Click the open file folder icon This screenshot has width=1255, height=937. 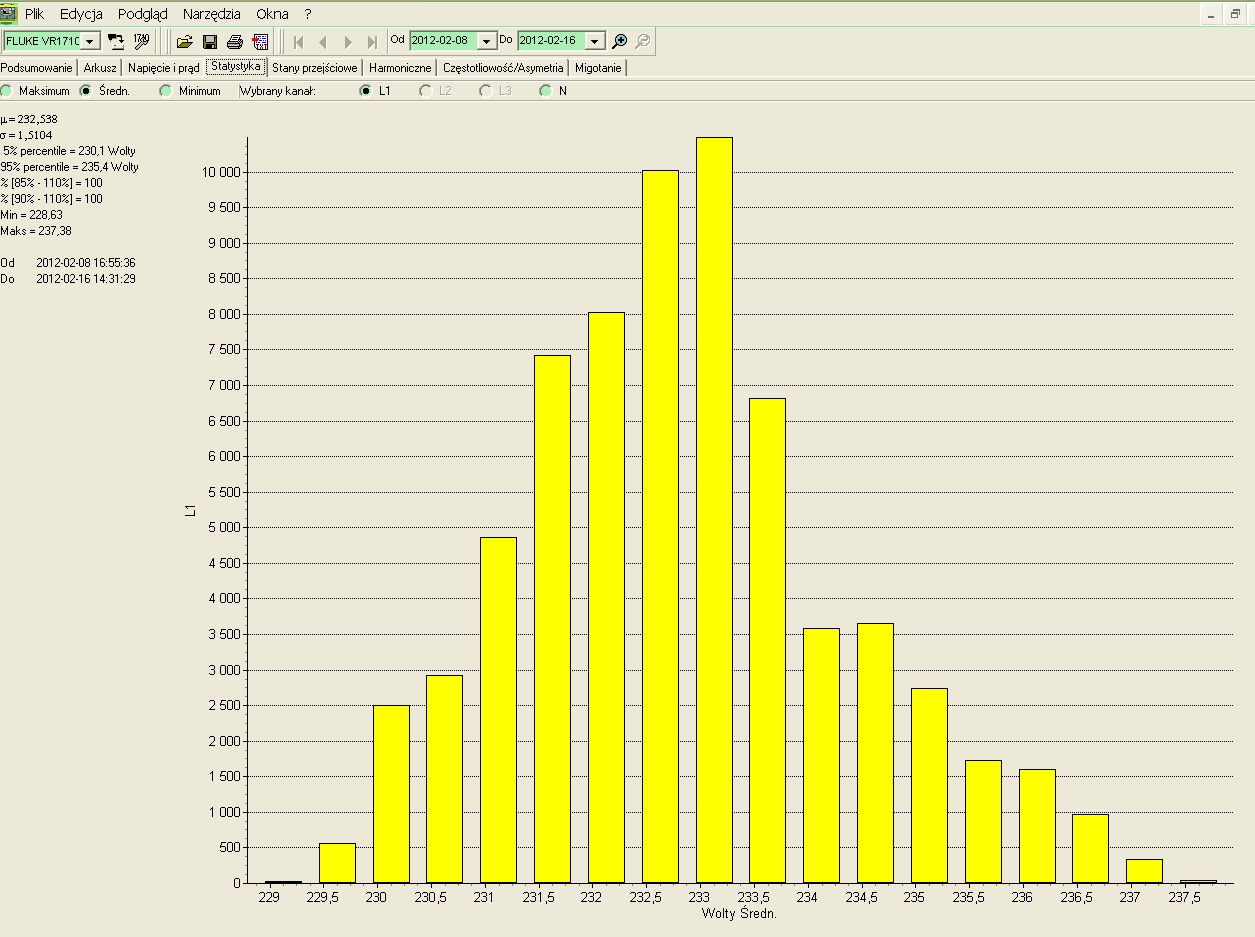tap(184, 41)
